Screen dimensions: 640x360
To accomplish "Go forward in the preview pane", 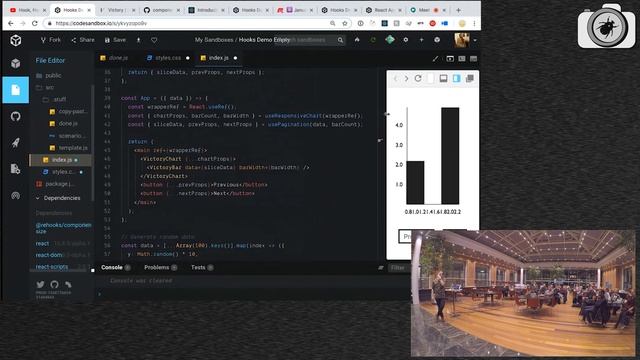I will [x=406, y=78].
